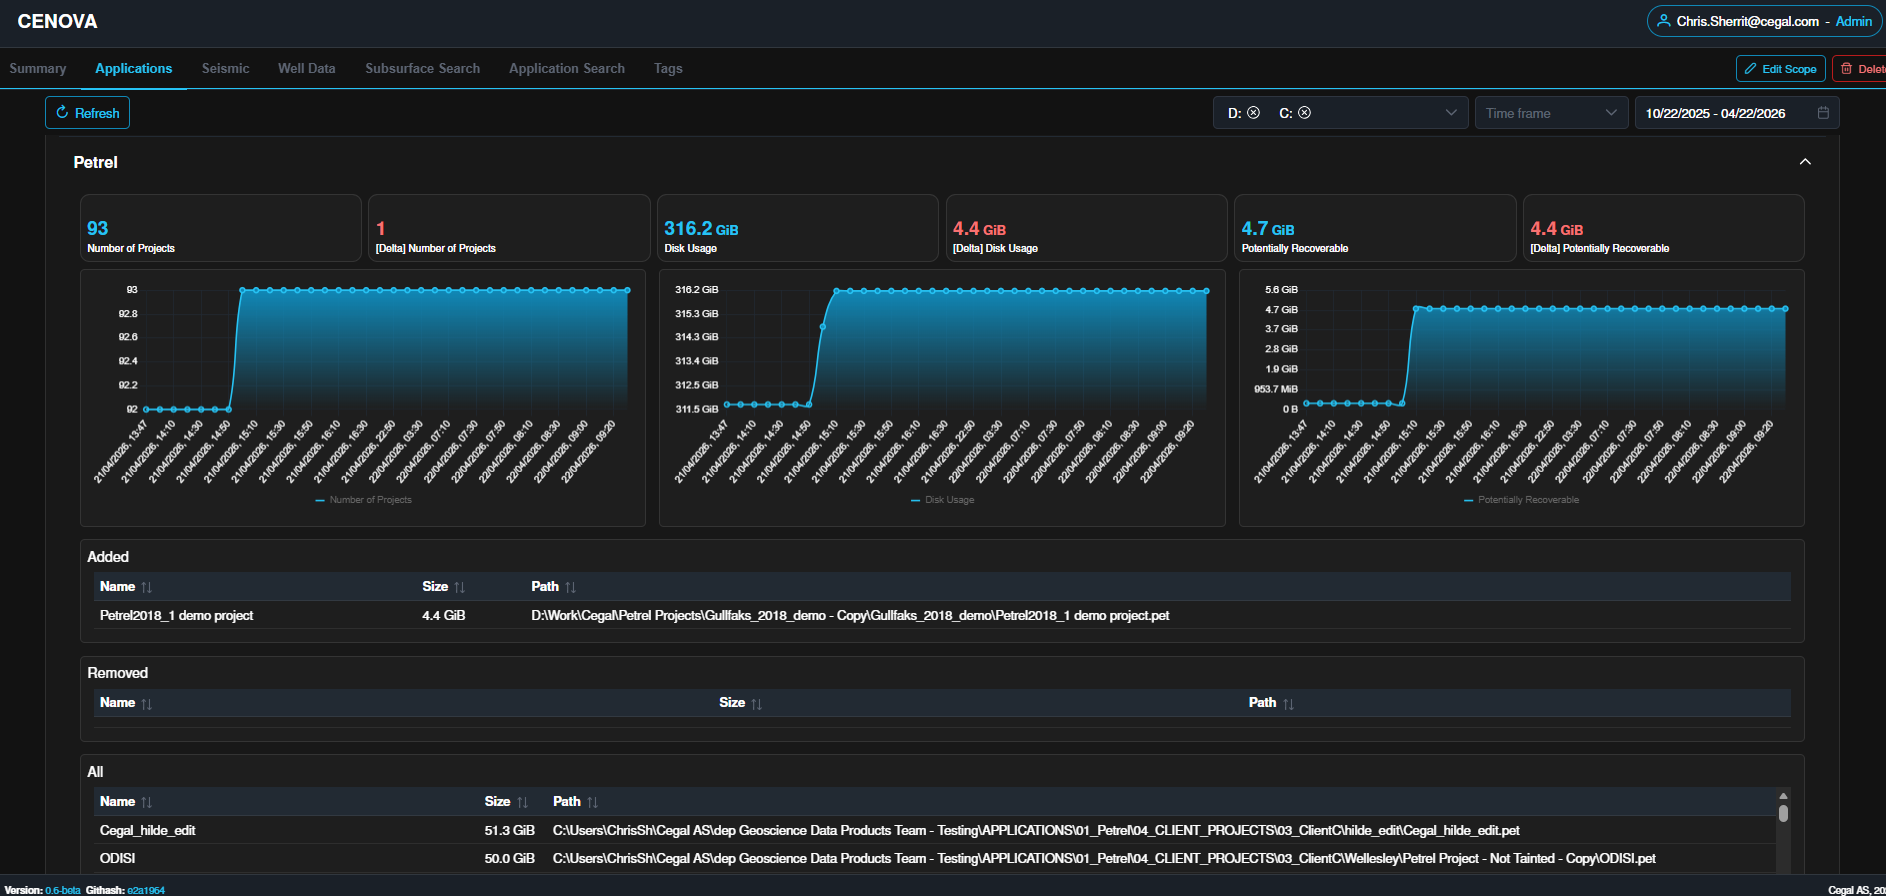
Task: Toggle Potentially Recoverable legend series
Action: click(1521, 500)
